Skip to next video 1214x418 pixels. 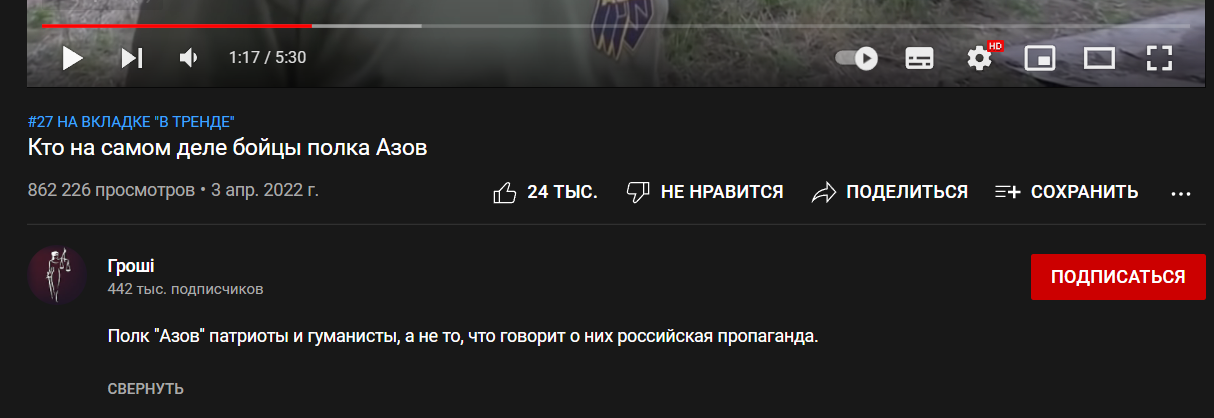[x=132, y=58]
